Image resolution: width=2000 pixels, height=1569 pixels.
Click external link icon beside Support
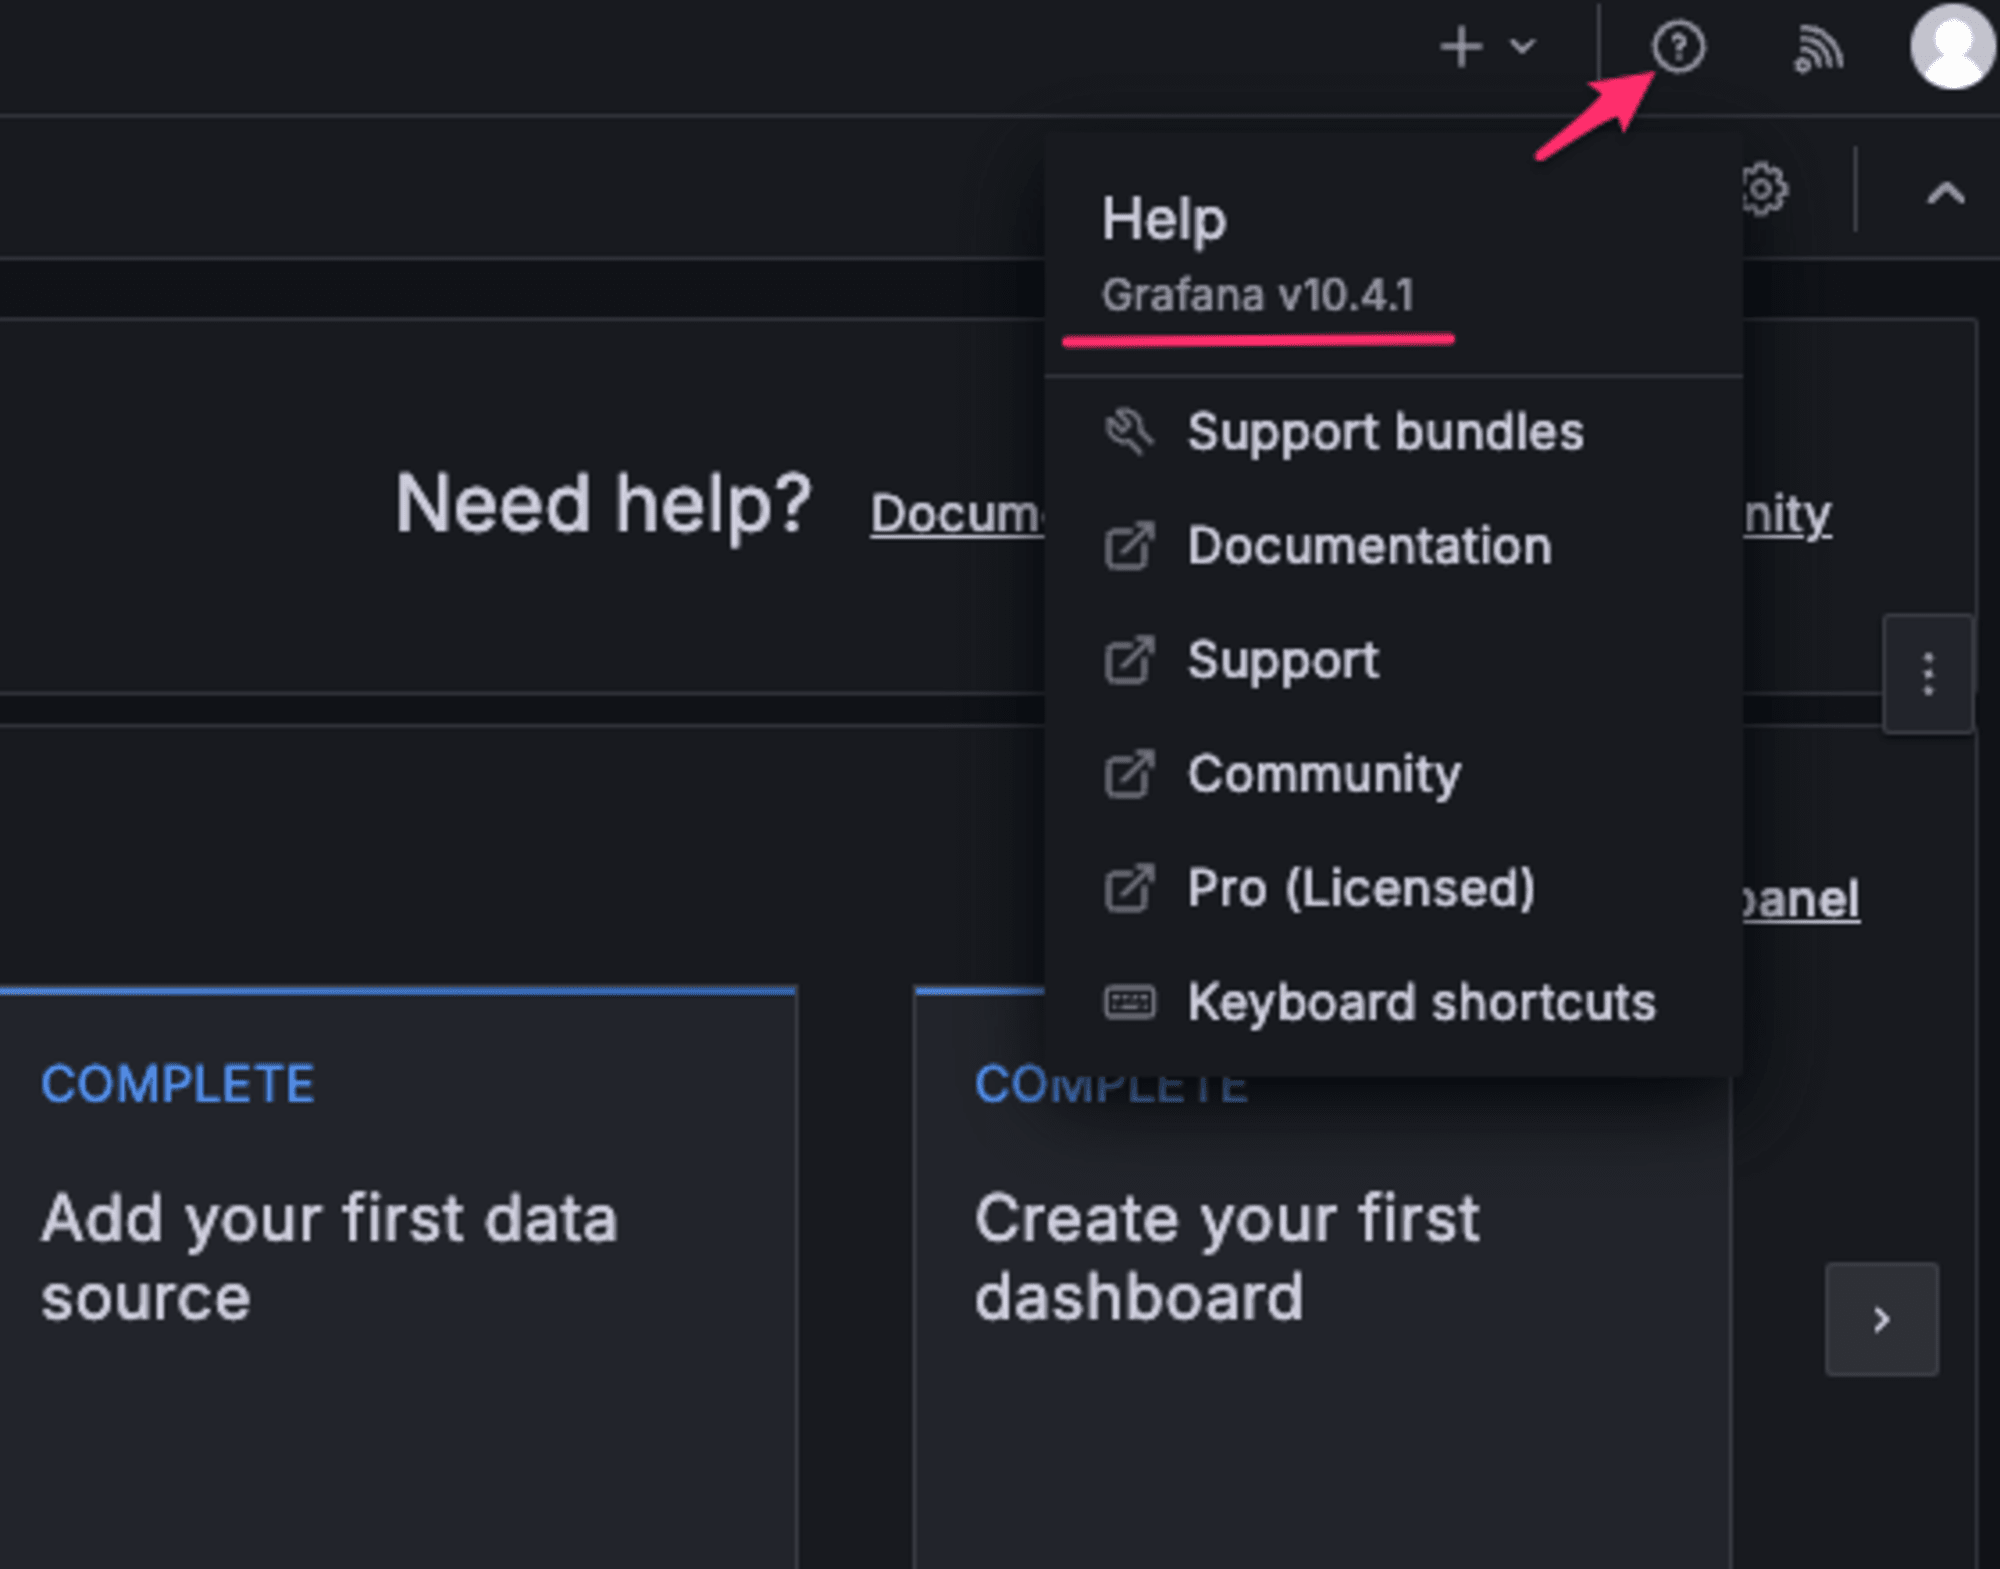point(1129,660)
